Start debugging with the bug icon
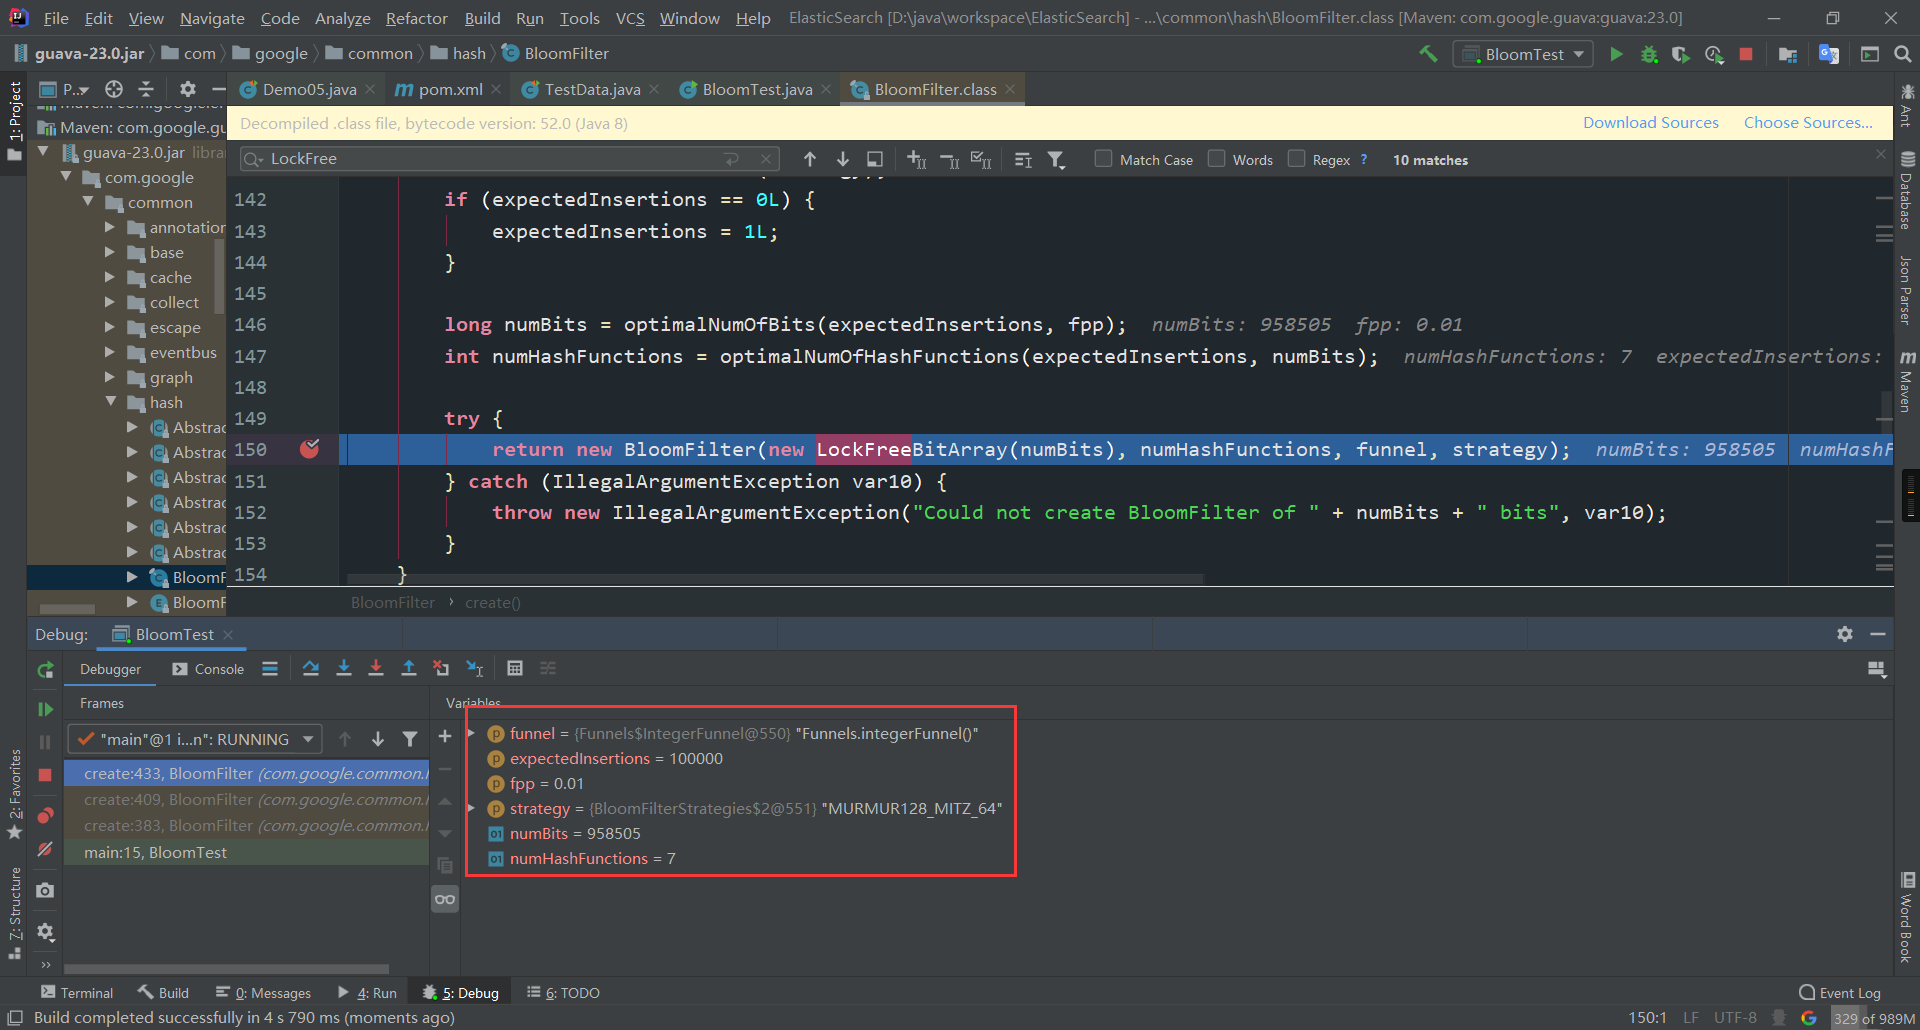The width and height of the screenshot is (1920, 1030). pos(1649,54)
